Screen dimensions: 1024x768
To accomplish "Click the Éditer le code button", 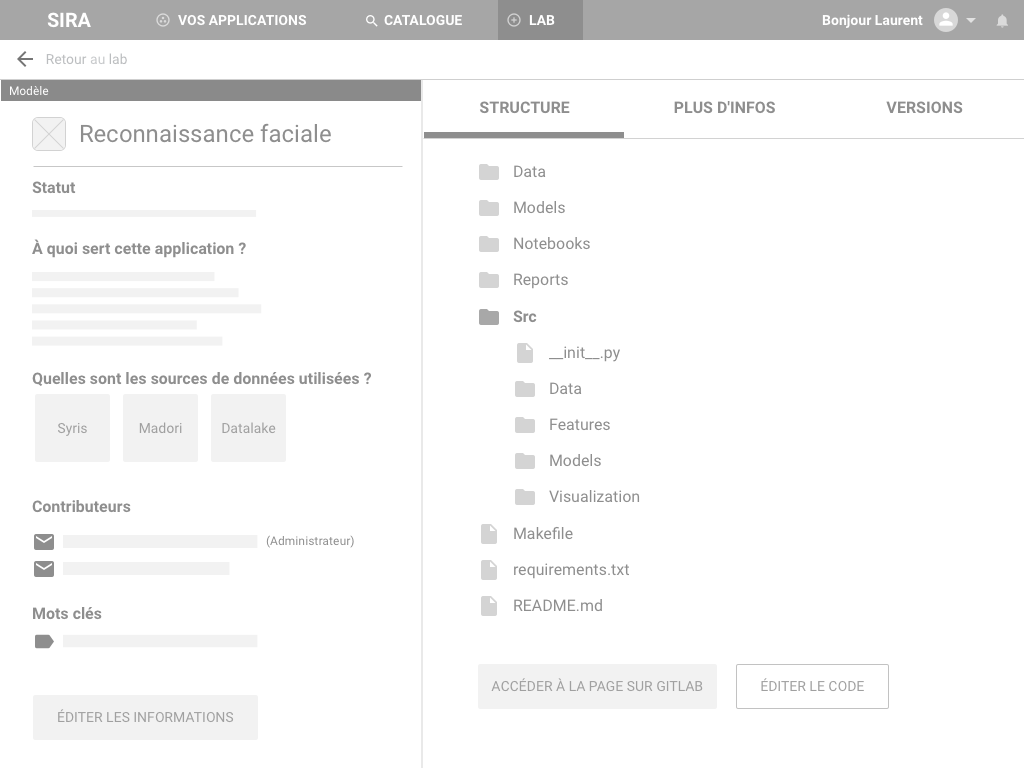I will coord(812,686).
